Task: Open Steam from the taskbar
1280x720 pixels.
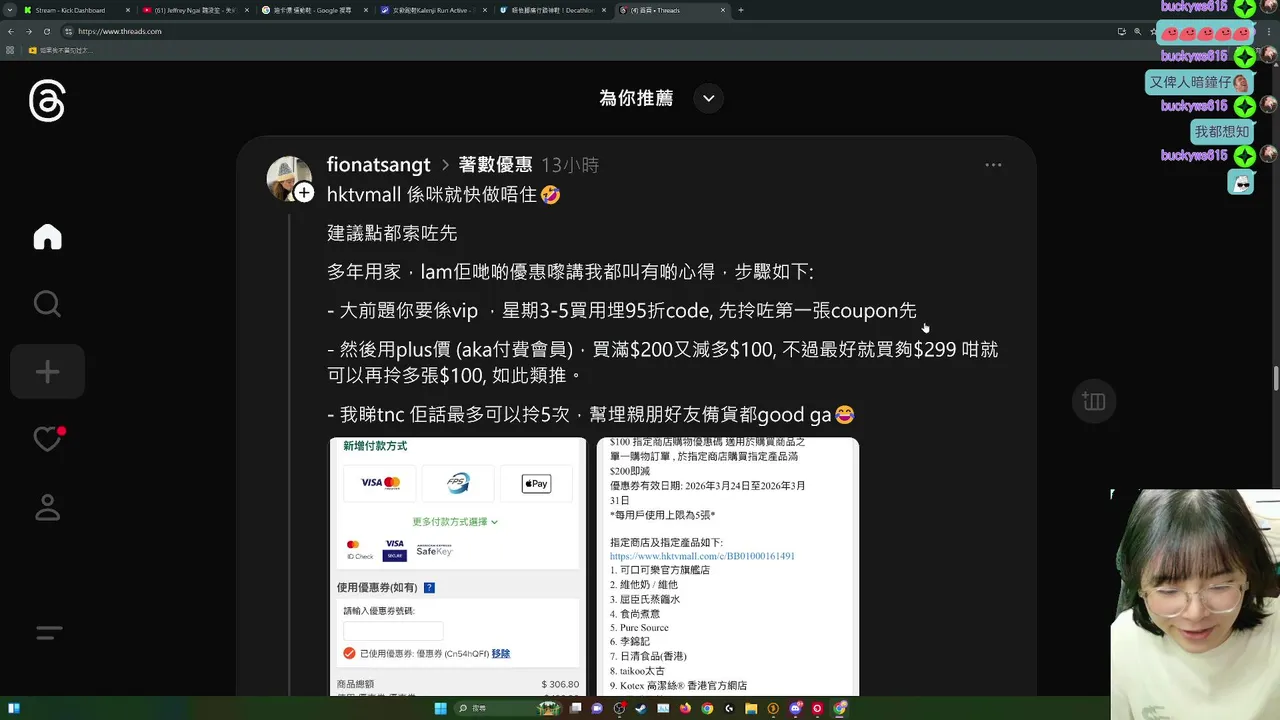Action: tap(641, 708)
